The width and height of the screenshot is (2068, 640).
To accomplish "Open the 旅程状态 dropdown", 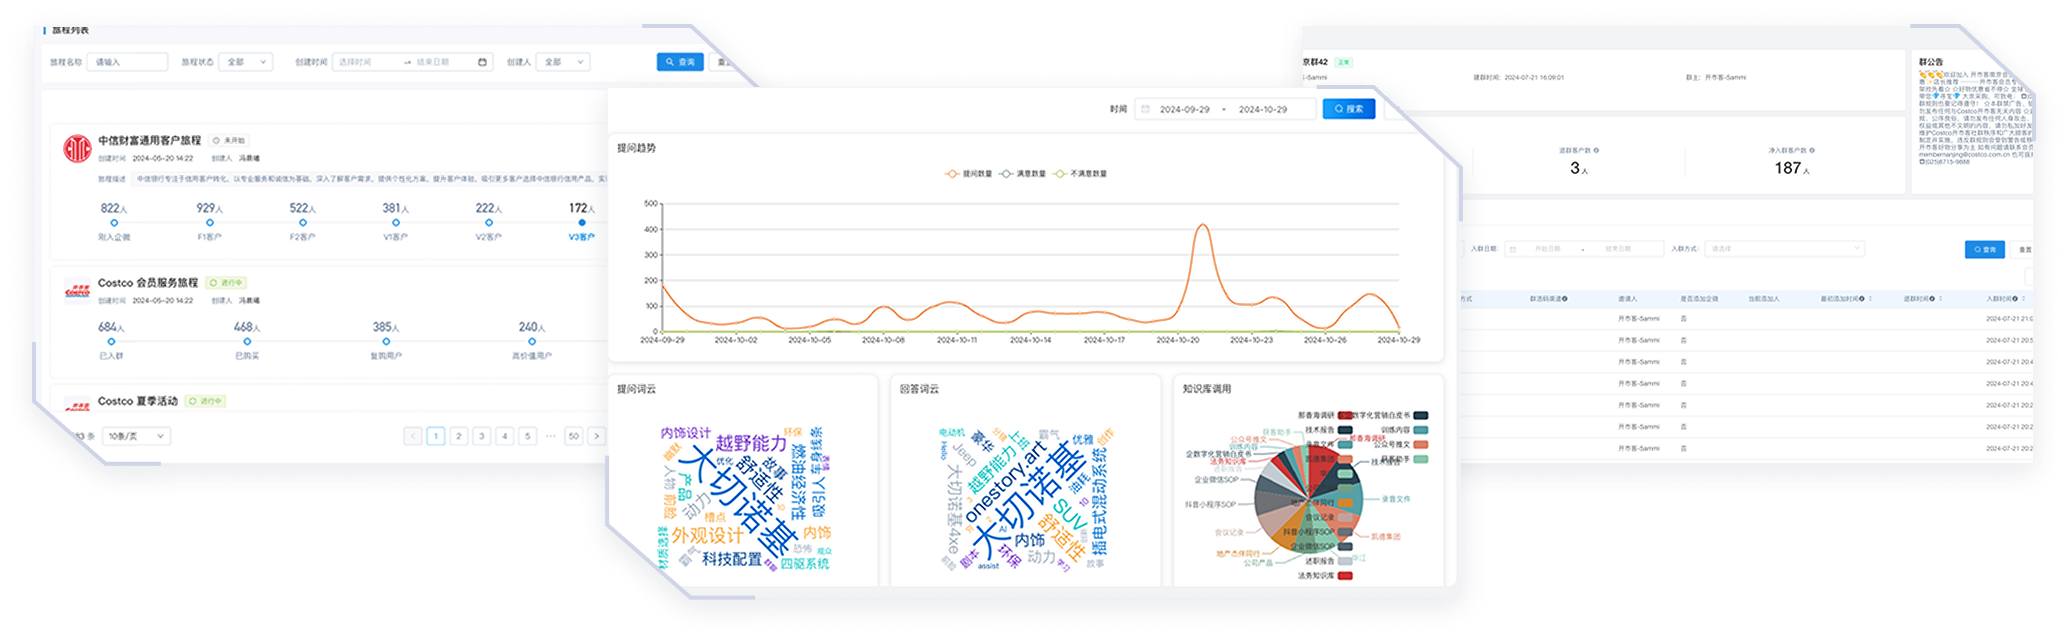I will point(247,62).
